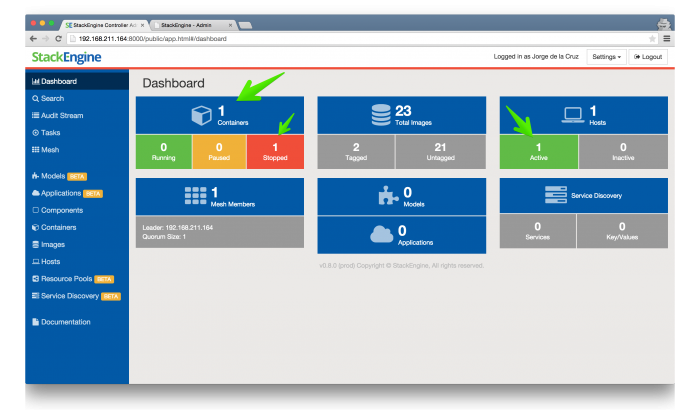
Task: Open the Inactive hosts tile
Action: coord(623,152)
